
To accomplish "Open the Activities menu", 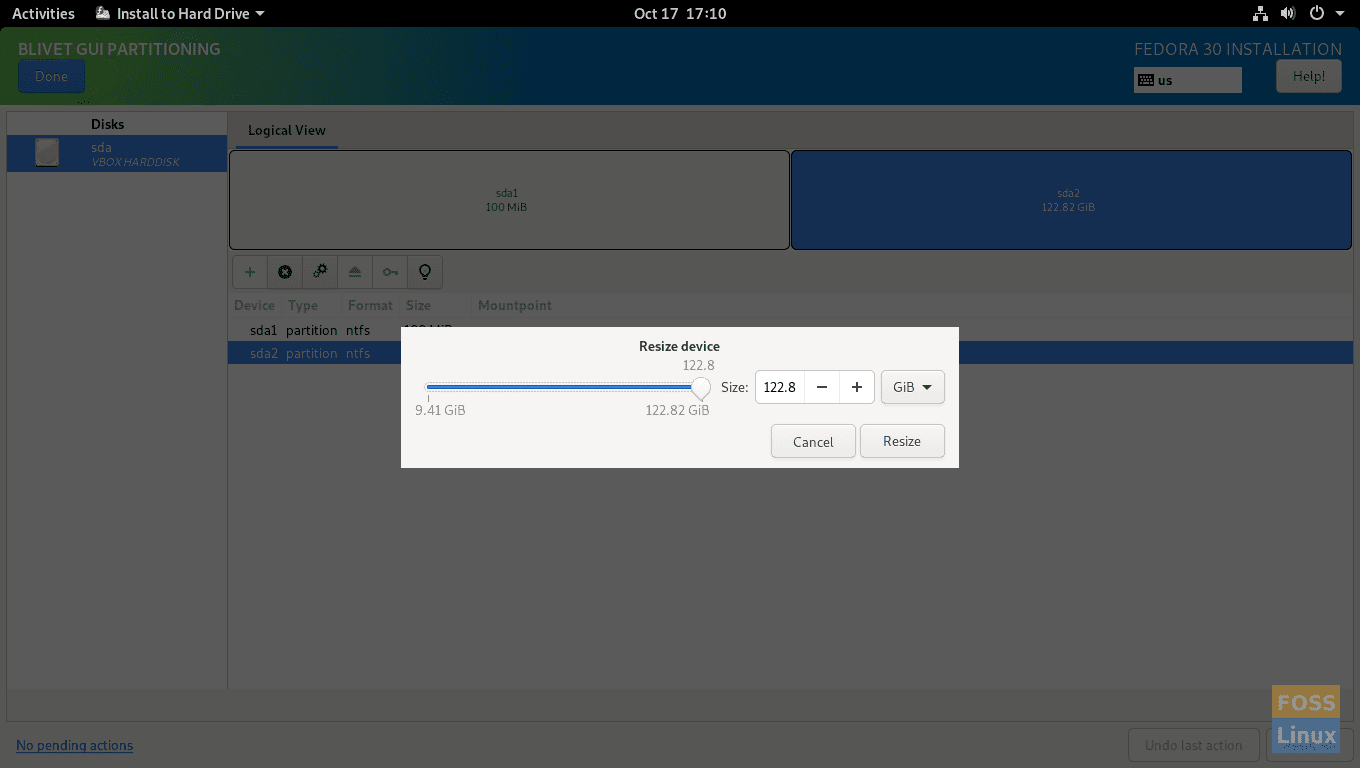I will tap(43, 13).
